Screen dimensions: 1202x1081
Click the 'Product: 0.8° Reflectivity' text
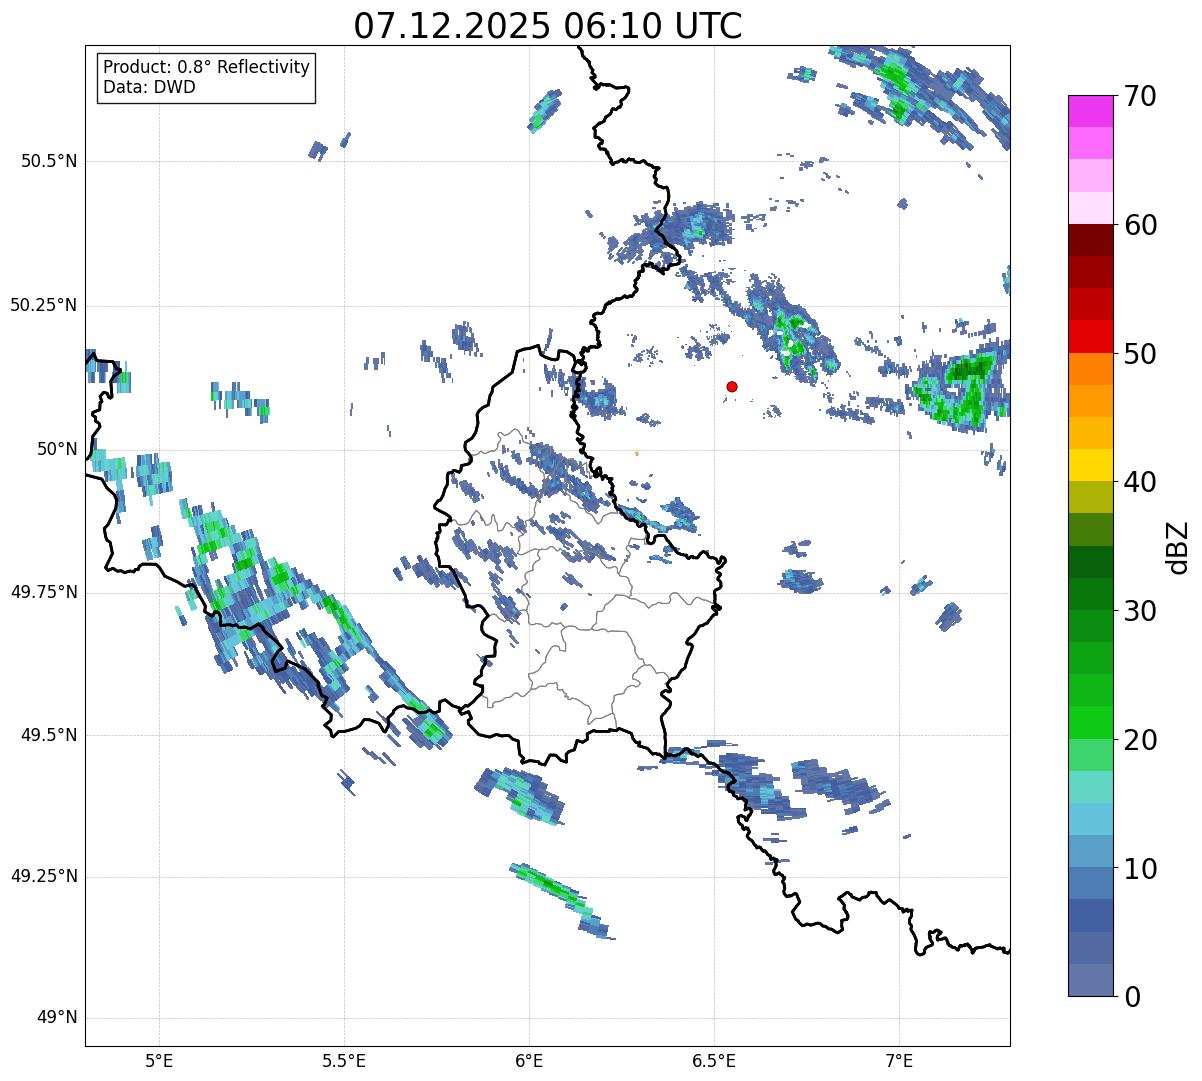click(207, 67)
